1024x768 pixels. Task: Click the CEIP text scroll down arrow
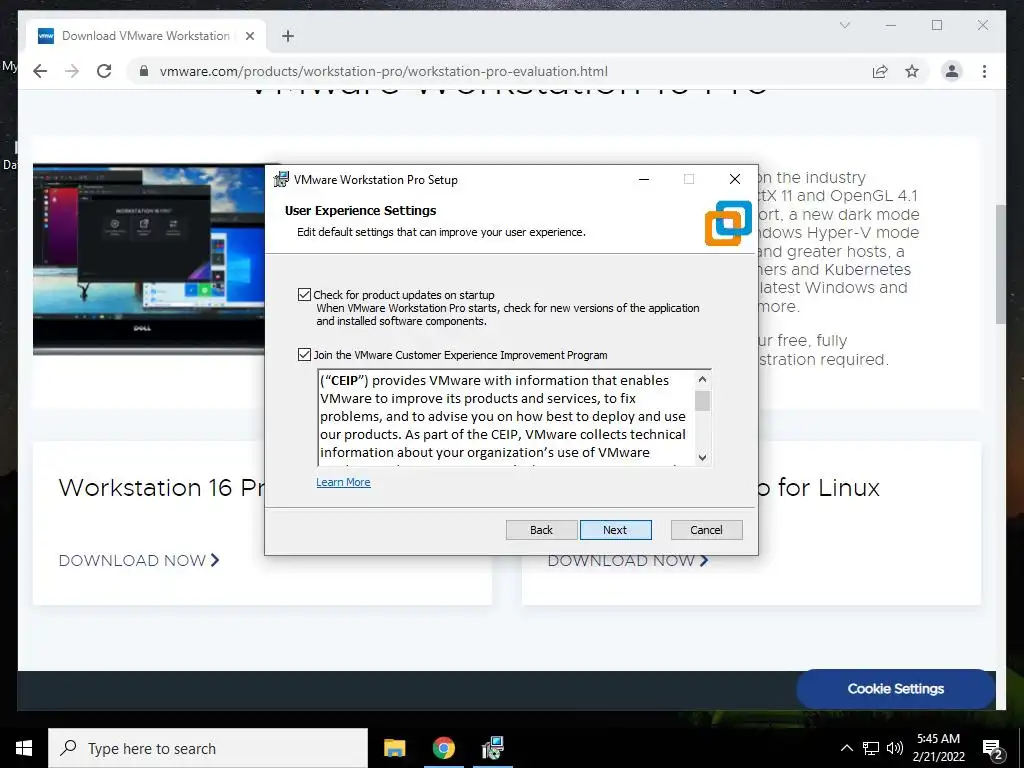[702, 458]
